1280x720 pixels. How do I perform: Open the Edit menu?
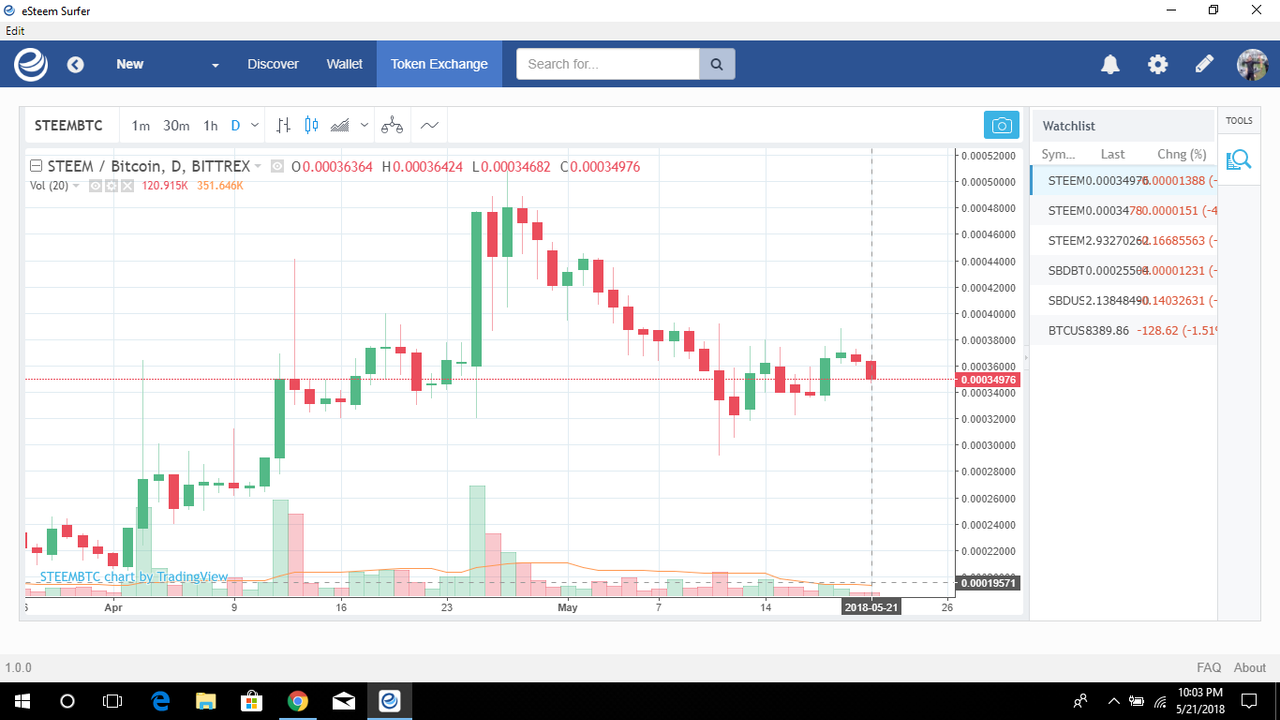click(15, 30)
